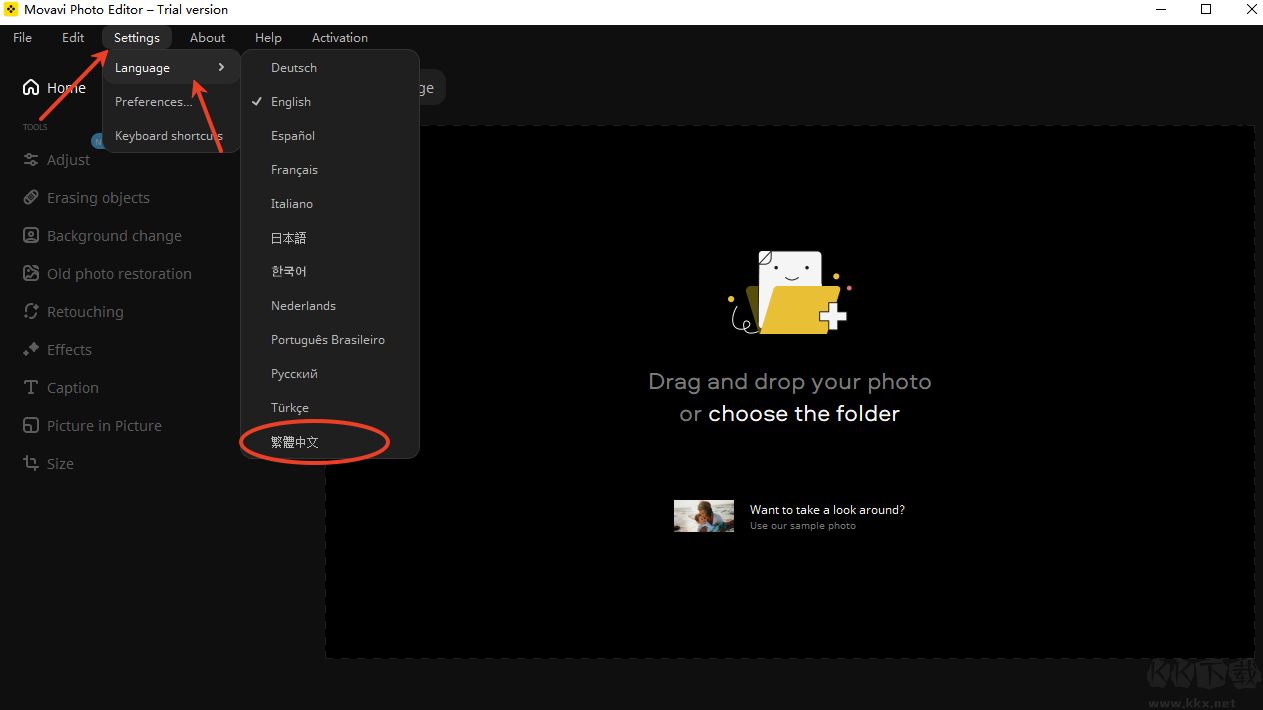Click Drag and drop your photo text
Viewport: 1263px width, 710px height.
coord(790,382)
